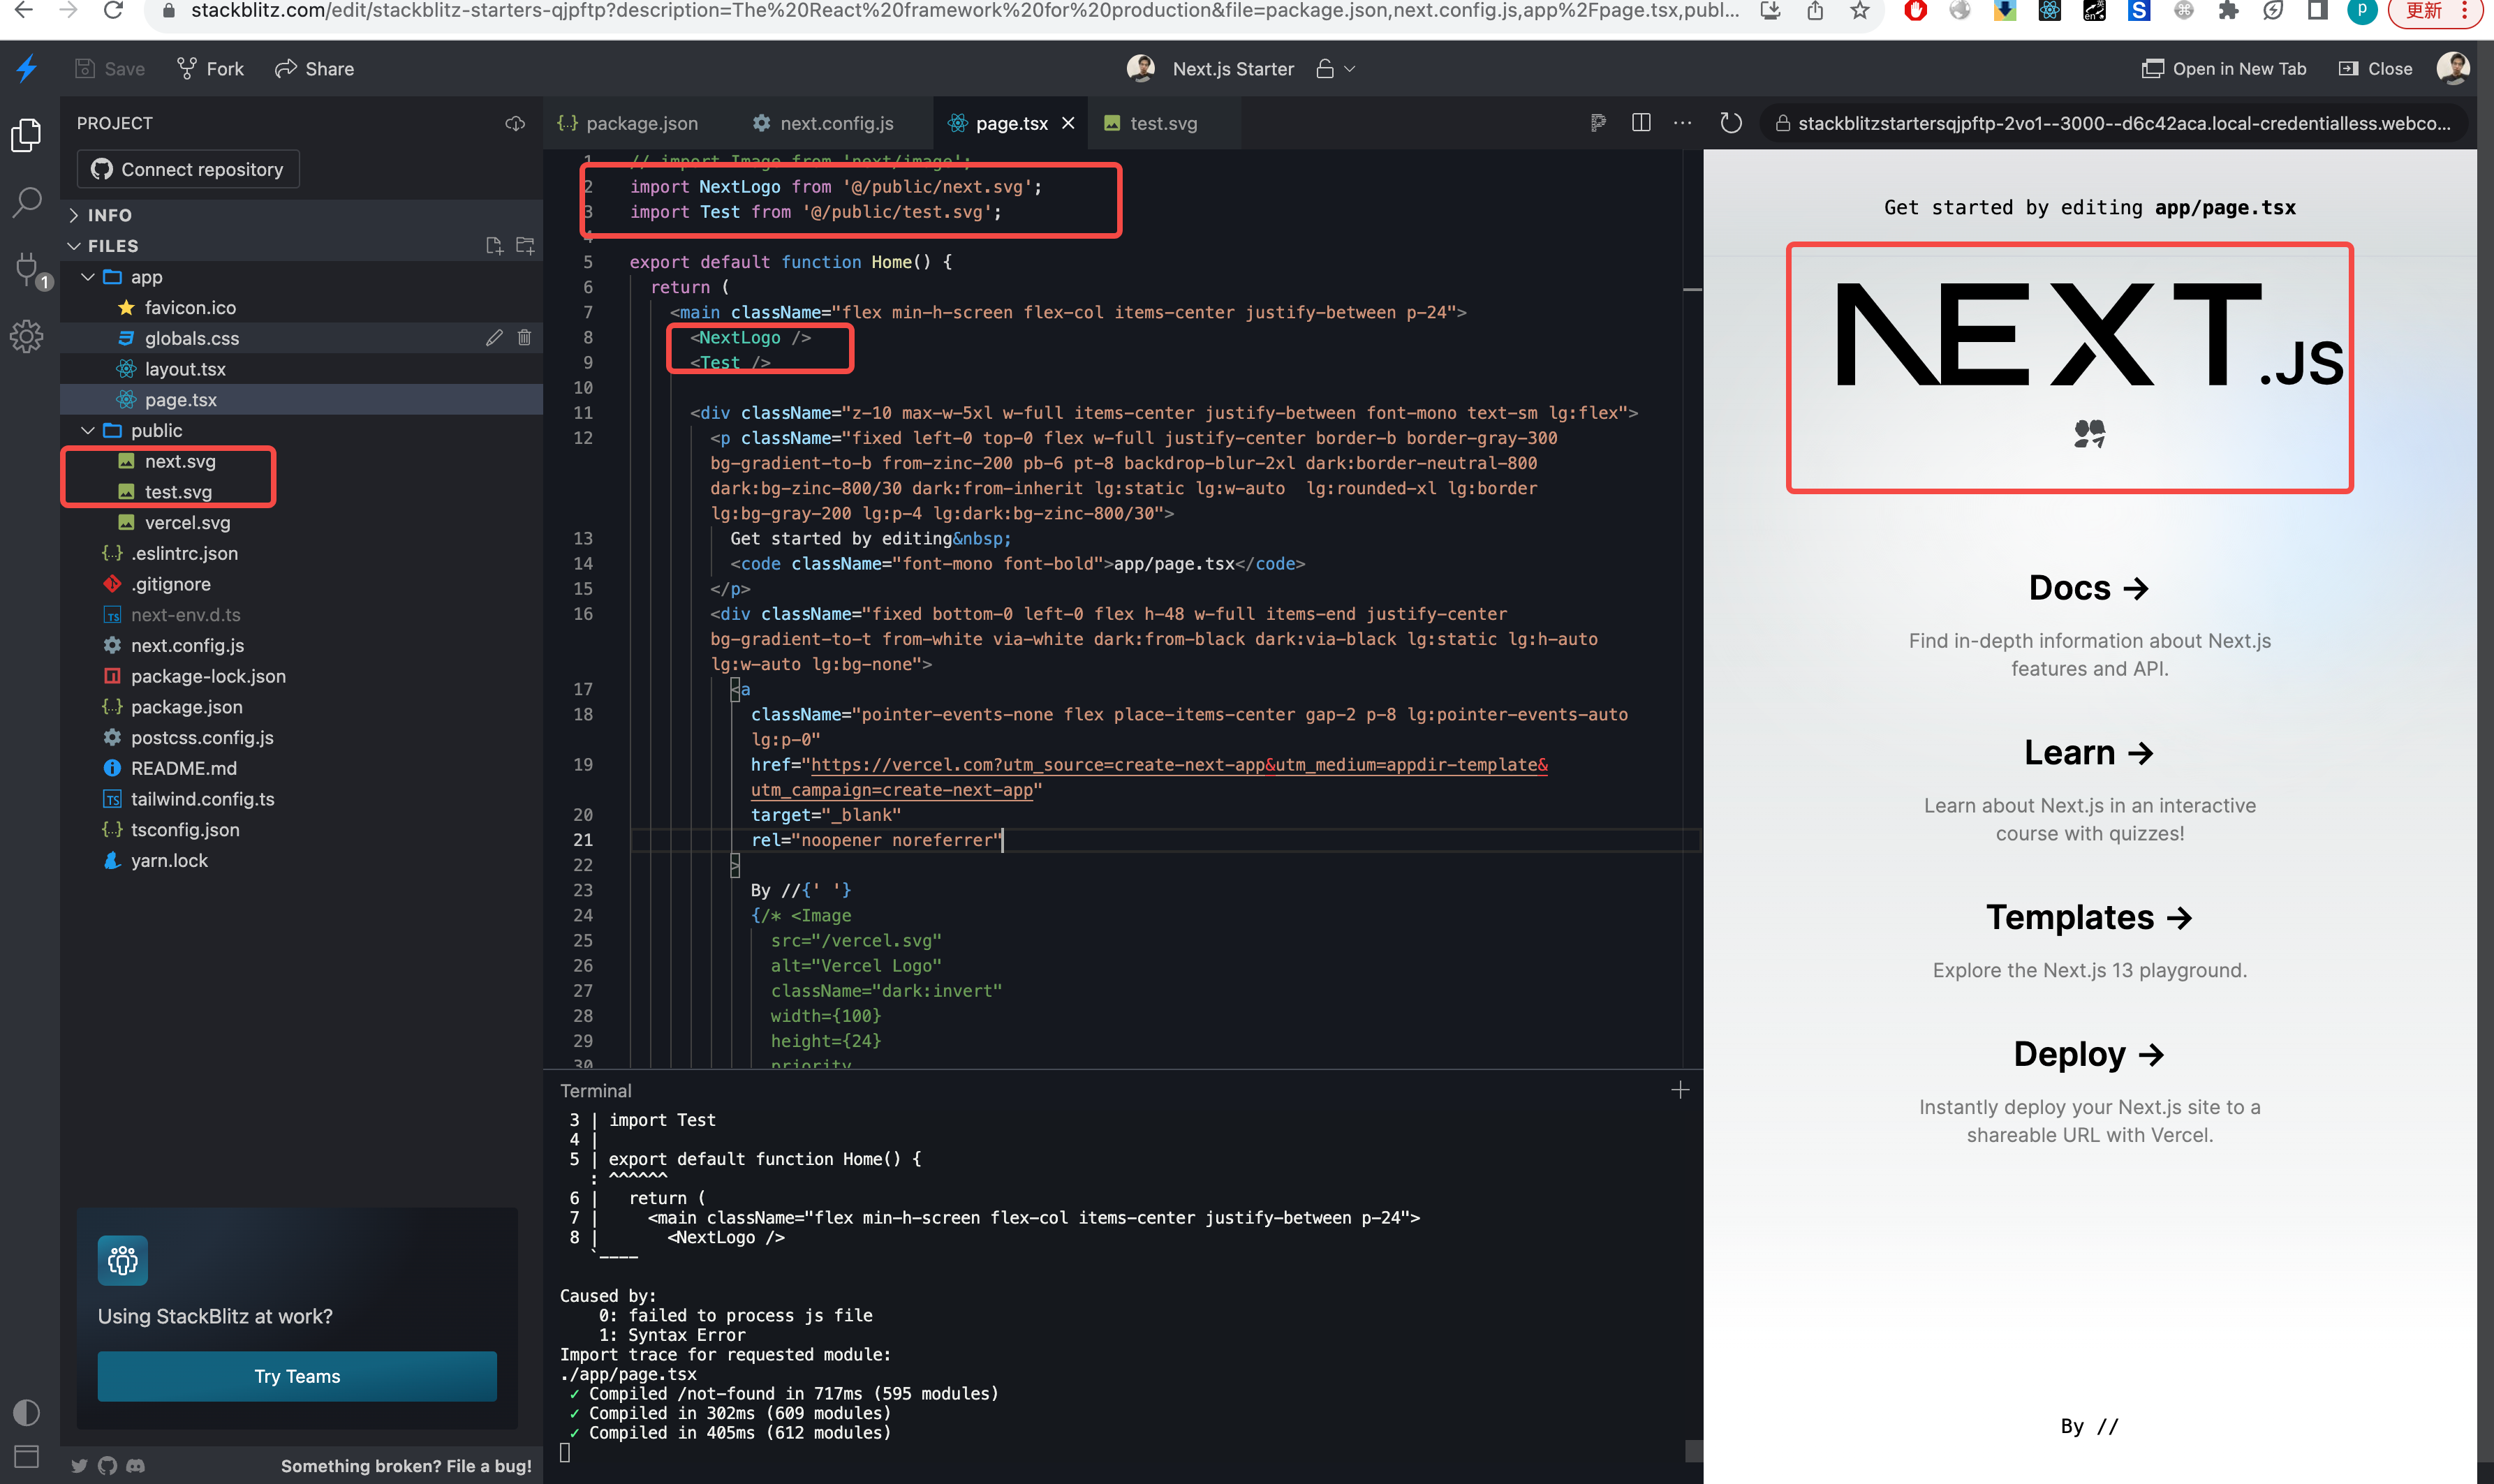Delete globals.css with the trash icon

click(525, 337)
